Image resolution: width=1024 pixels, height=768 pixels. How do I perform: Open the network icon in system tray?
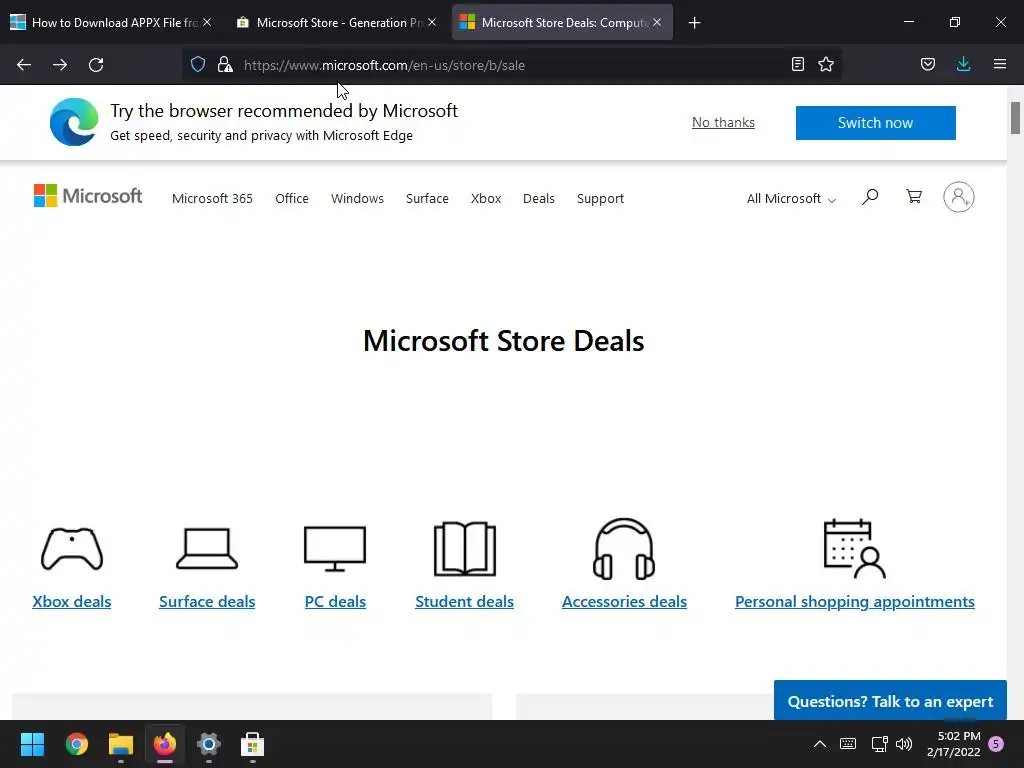879,744
